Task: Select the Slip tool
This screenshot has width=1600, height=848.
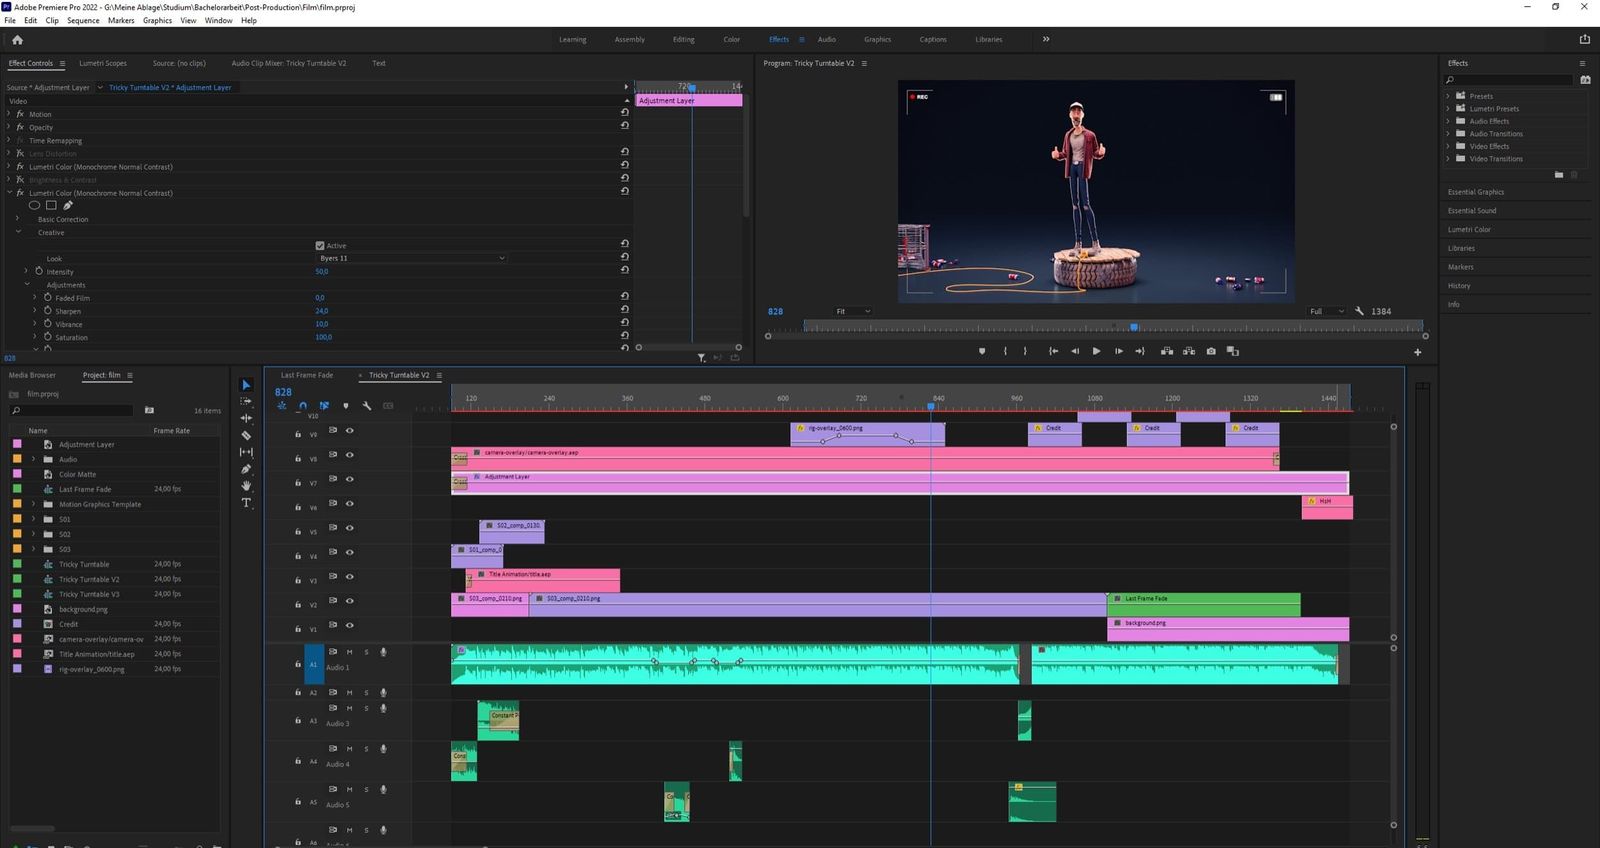Action: (246, 452)
